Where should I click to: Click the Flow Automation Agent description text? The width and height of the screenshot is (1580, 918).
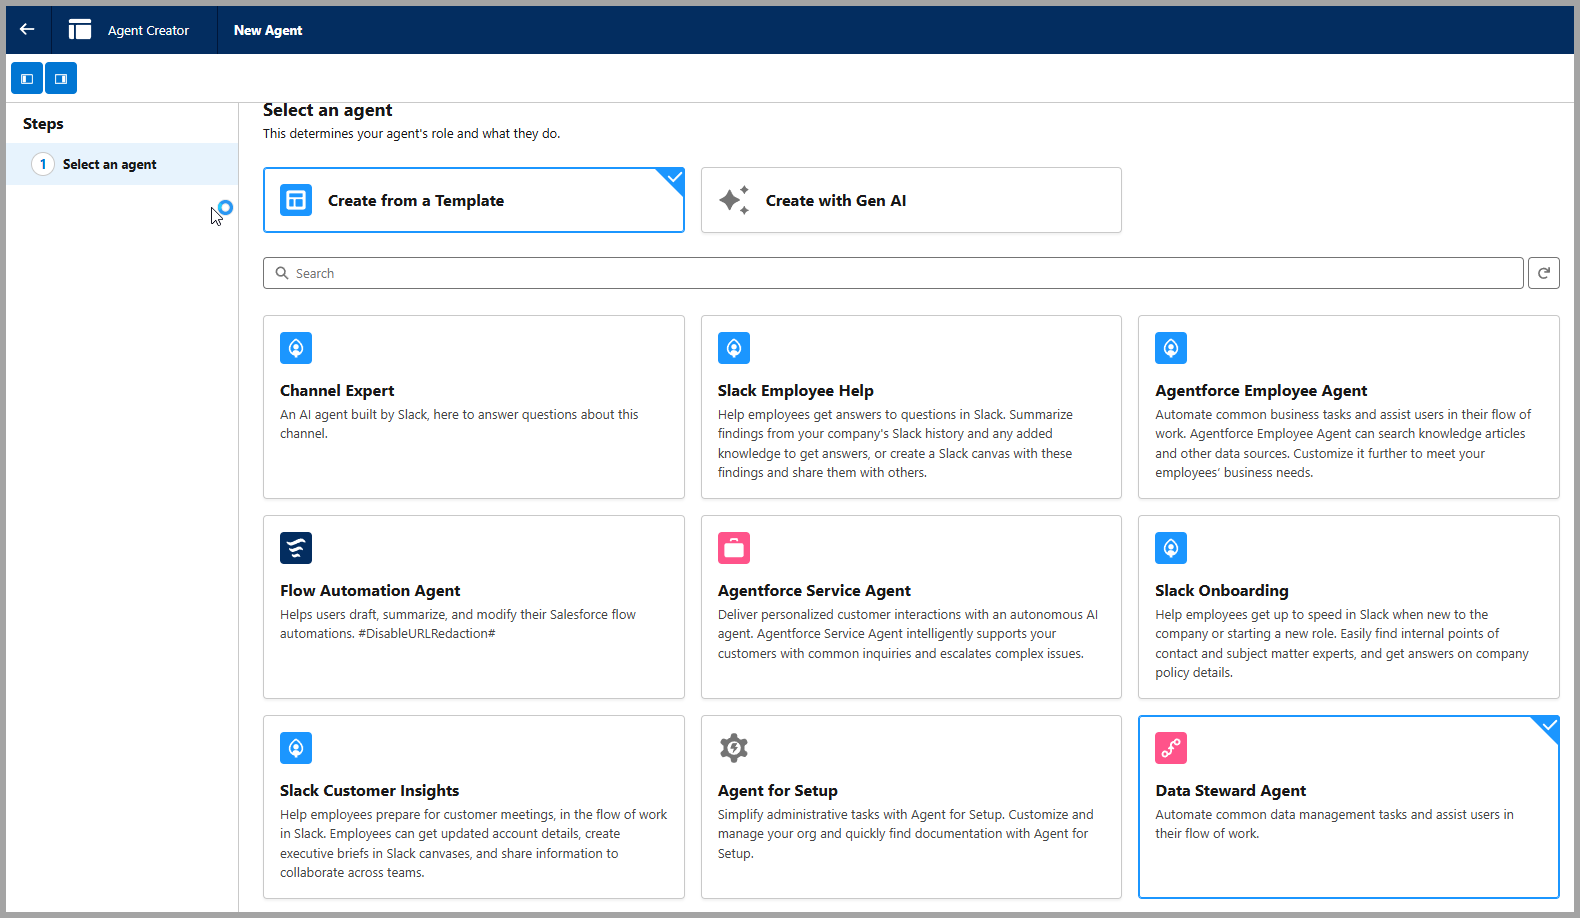[x=458, y=624]
